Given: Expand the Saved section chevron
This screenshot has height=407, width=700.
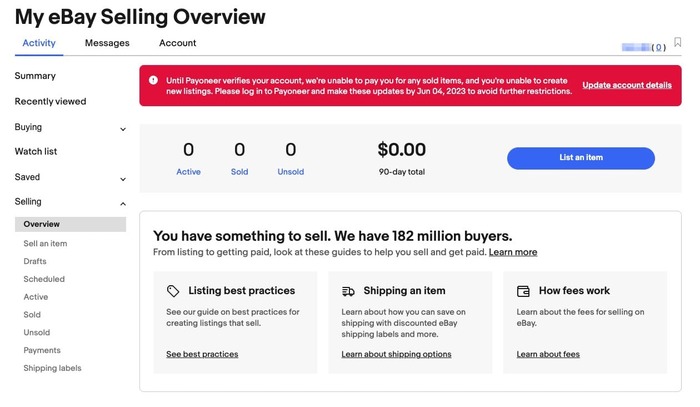Looking at the screenshot, I should 123,179.
